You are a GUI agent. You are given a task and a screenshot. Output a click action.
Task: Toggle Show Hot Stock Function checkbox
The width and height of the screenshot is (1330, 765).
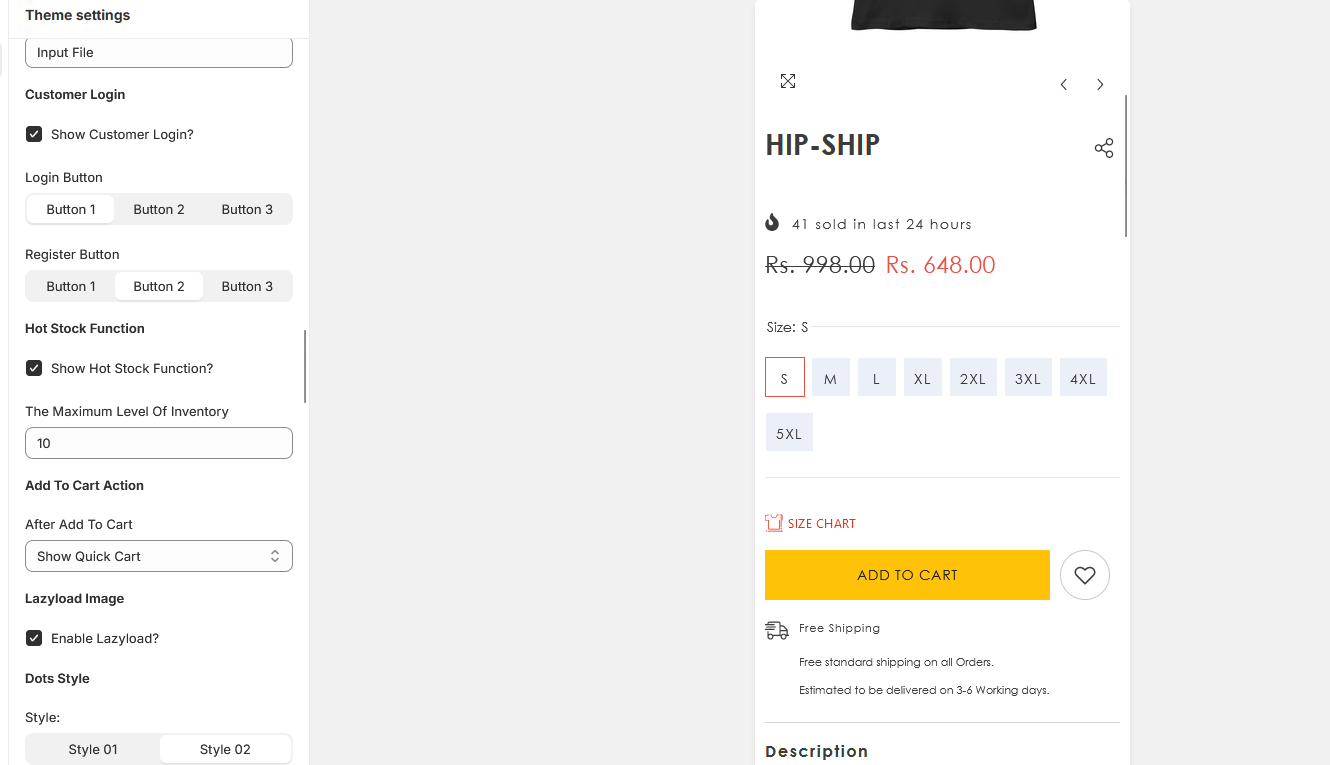(x=34, y=368)
